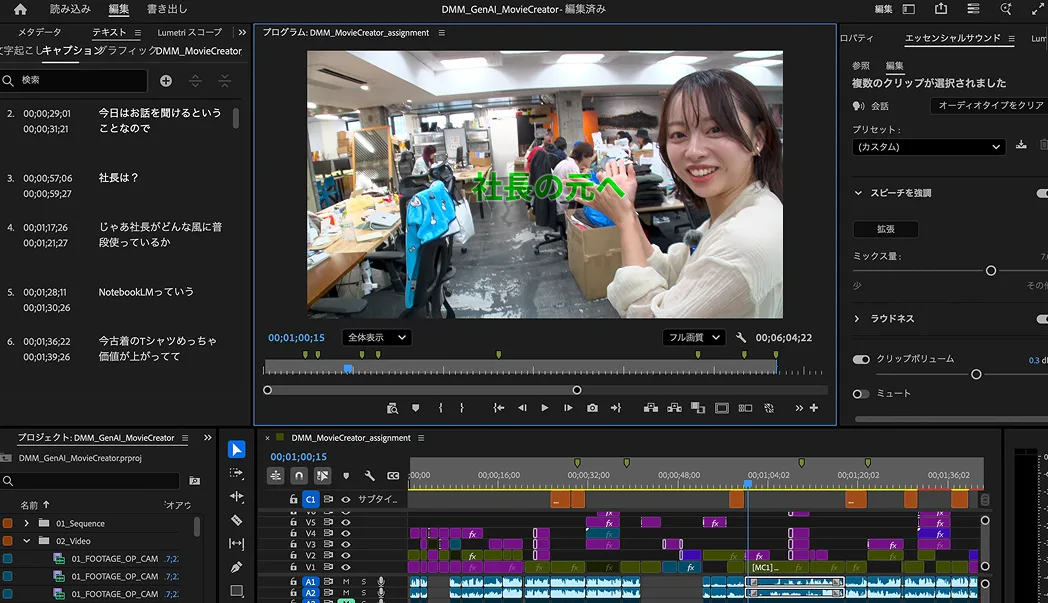Open Button Editor plus icon
Viewport: 1048px width, 603px height.
point(813,408)
